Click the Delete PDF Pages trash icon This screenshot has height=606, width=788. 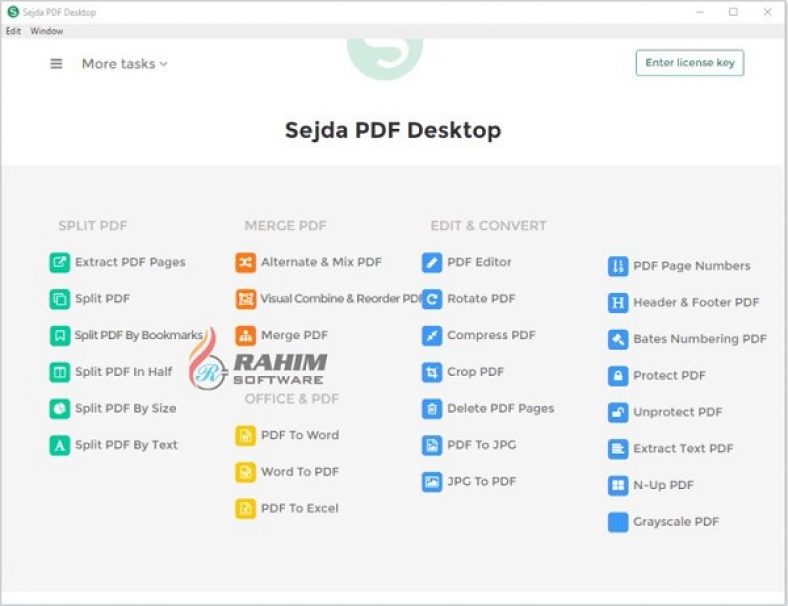pos(432,409)
